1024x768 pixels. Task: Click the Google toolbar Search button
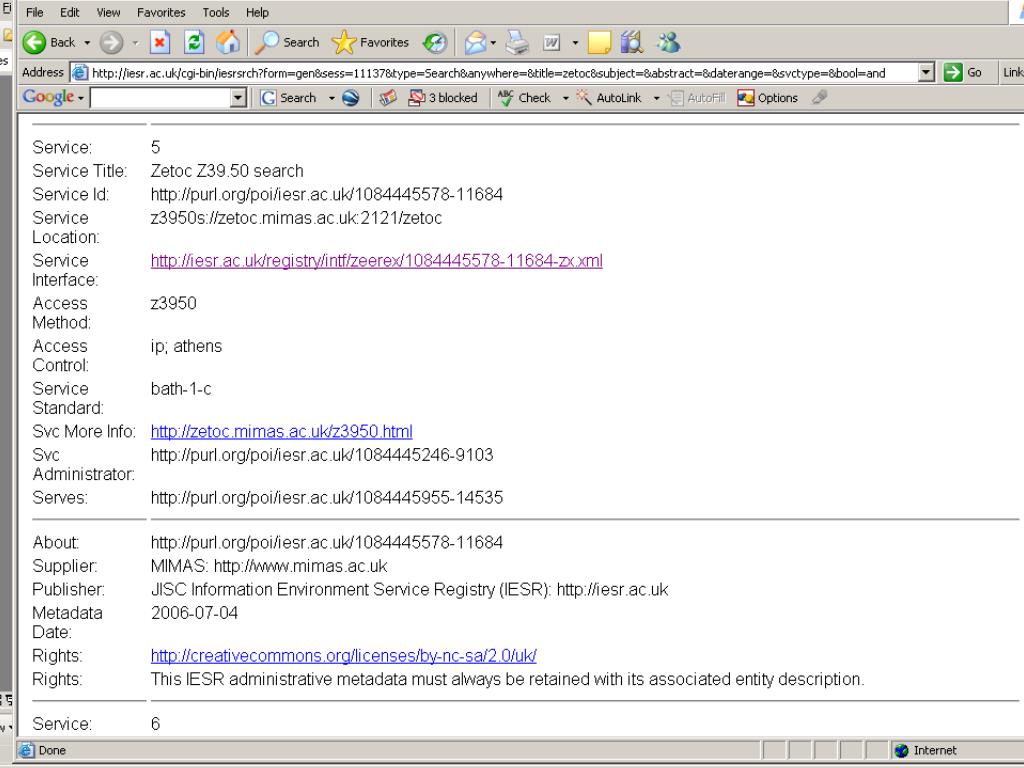(288, 98)
